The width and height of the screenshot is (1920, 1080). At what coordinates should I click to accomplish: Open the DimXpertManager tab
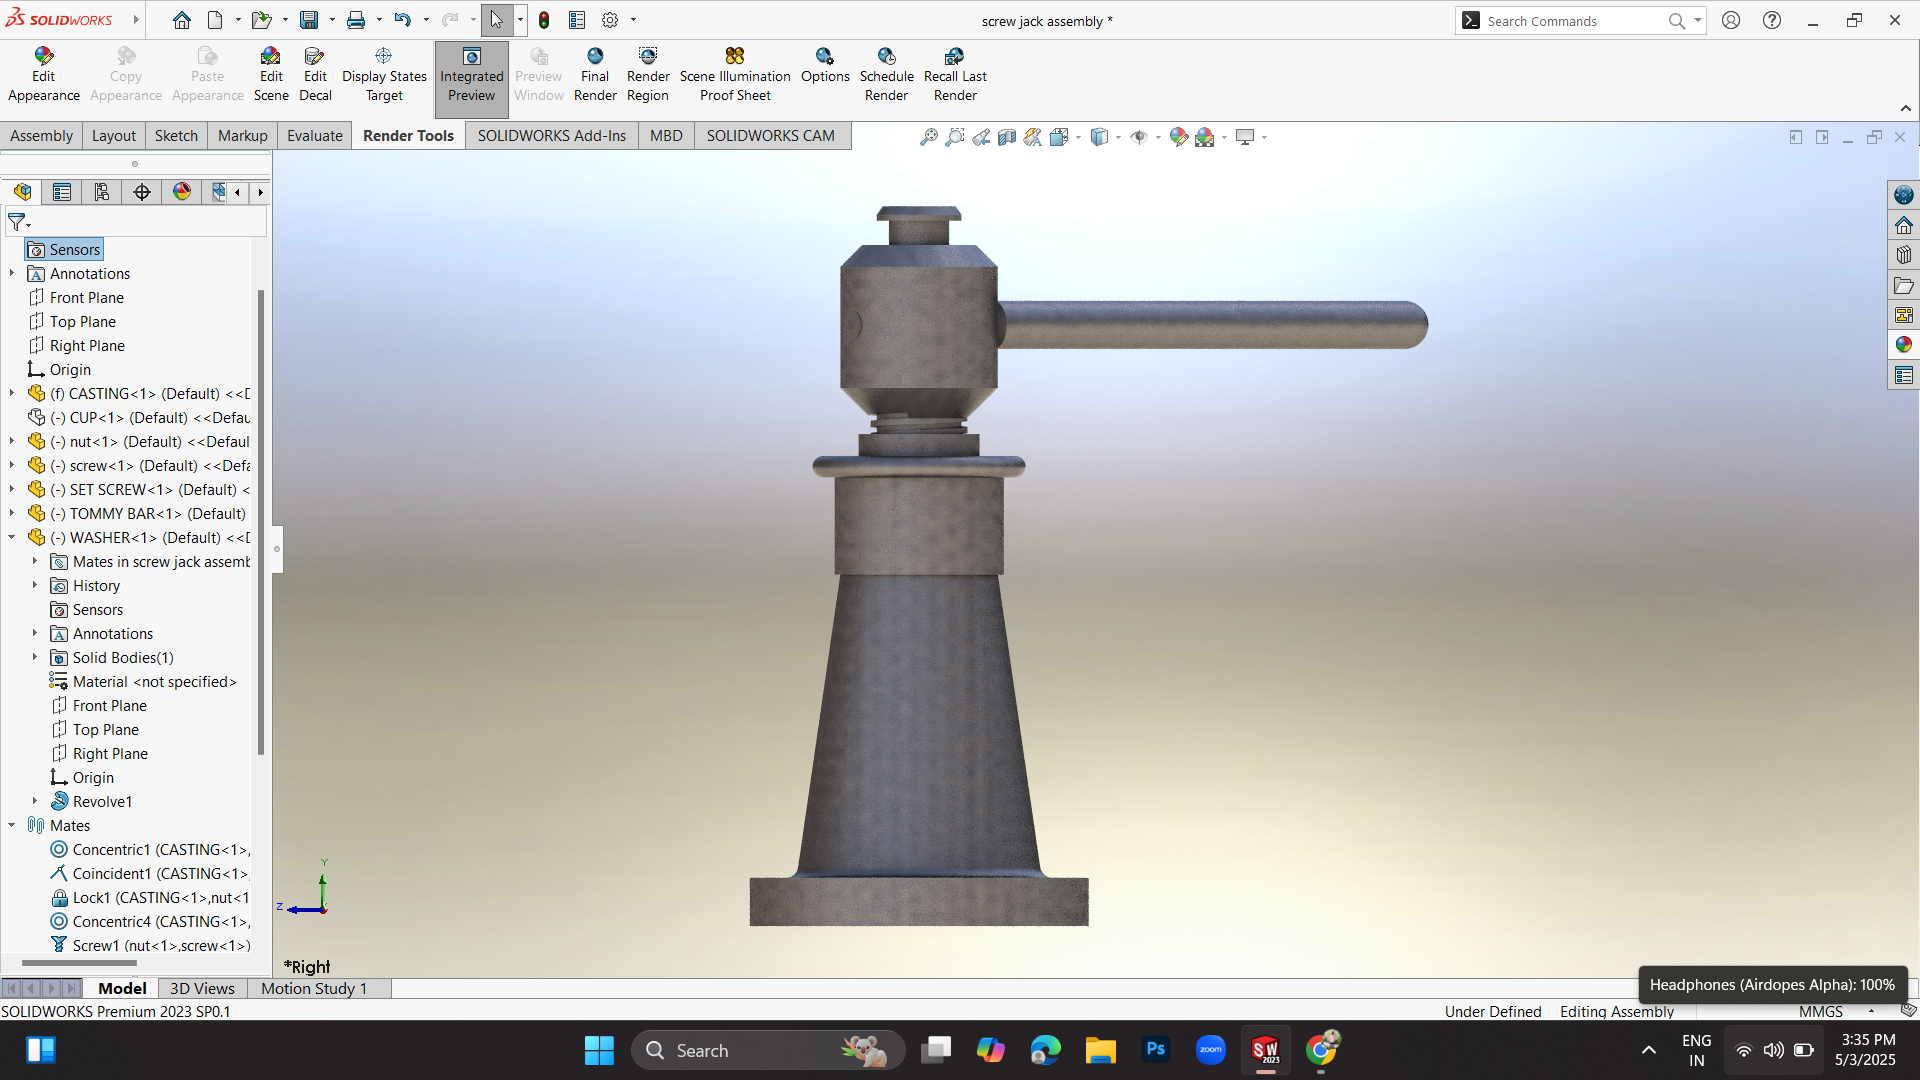point(142,192)
